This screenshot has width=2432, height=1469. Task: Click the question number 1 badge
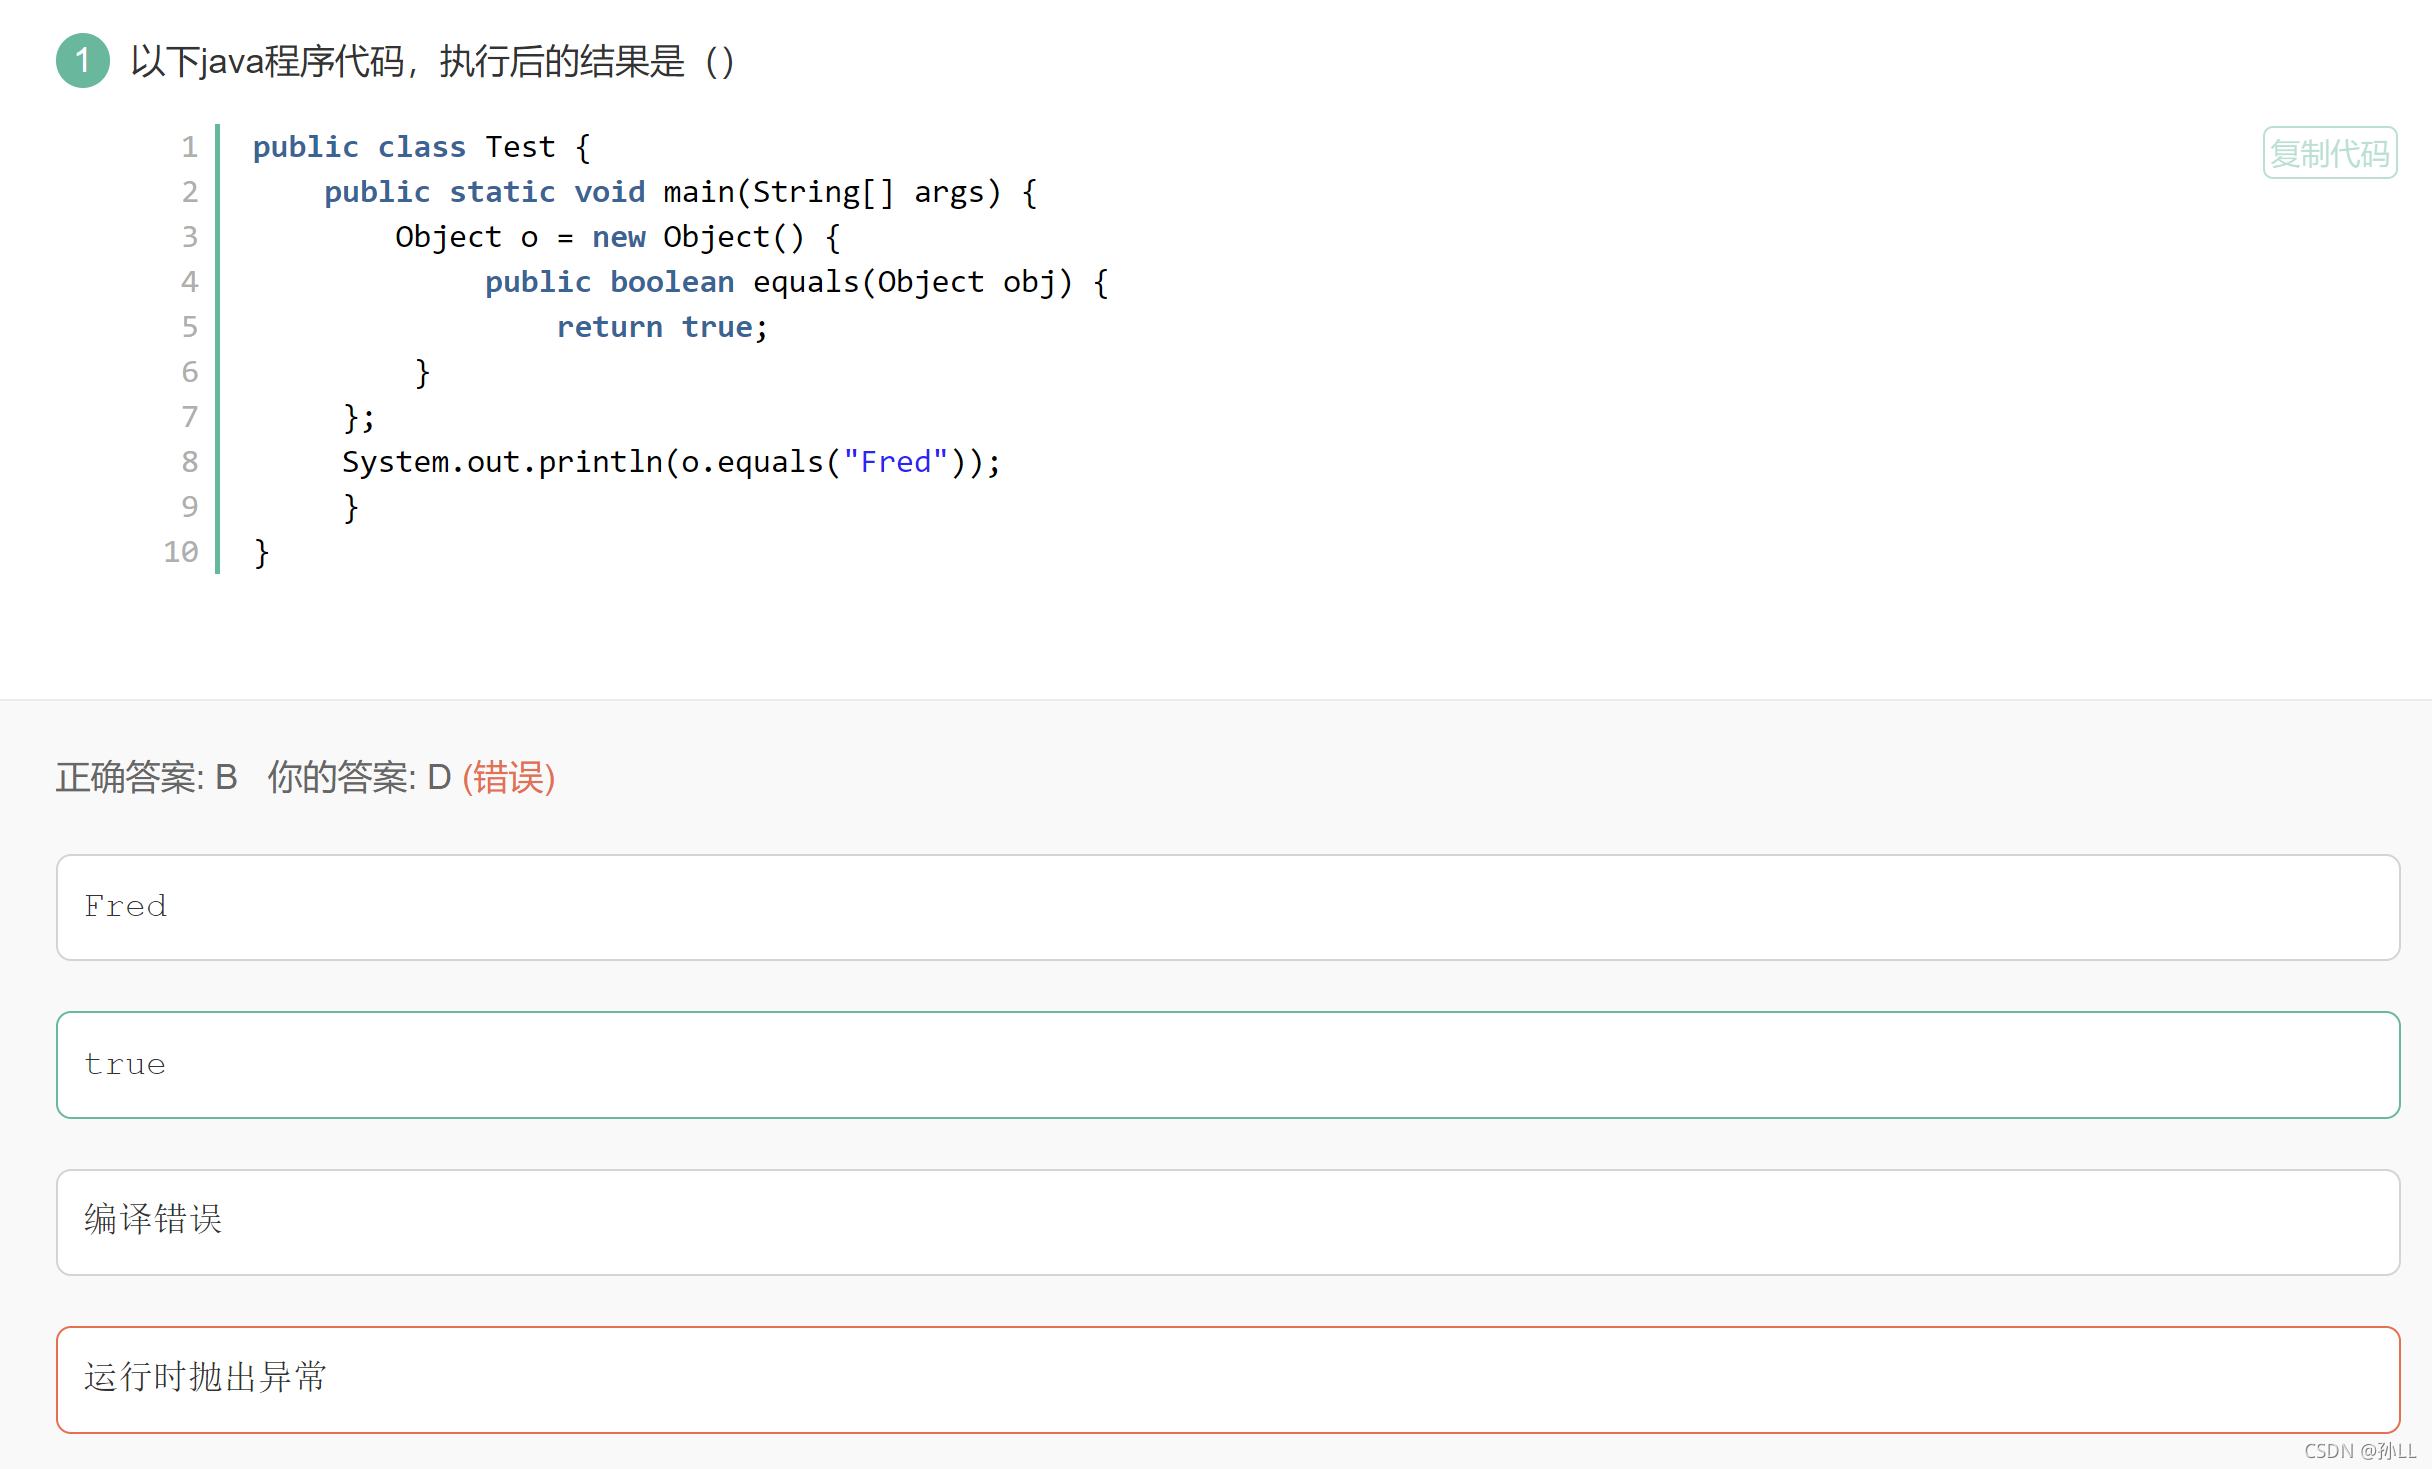[83, 61]
